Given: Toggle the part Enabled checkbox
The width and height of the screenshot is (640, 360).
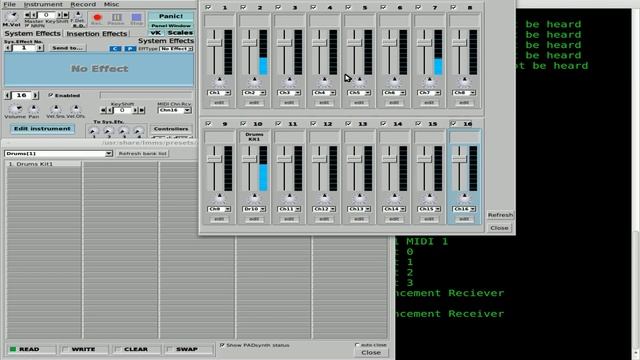Looking at the screenshot, I should (x=51, y=95).
